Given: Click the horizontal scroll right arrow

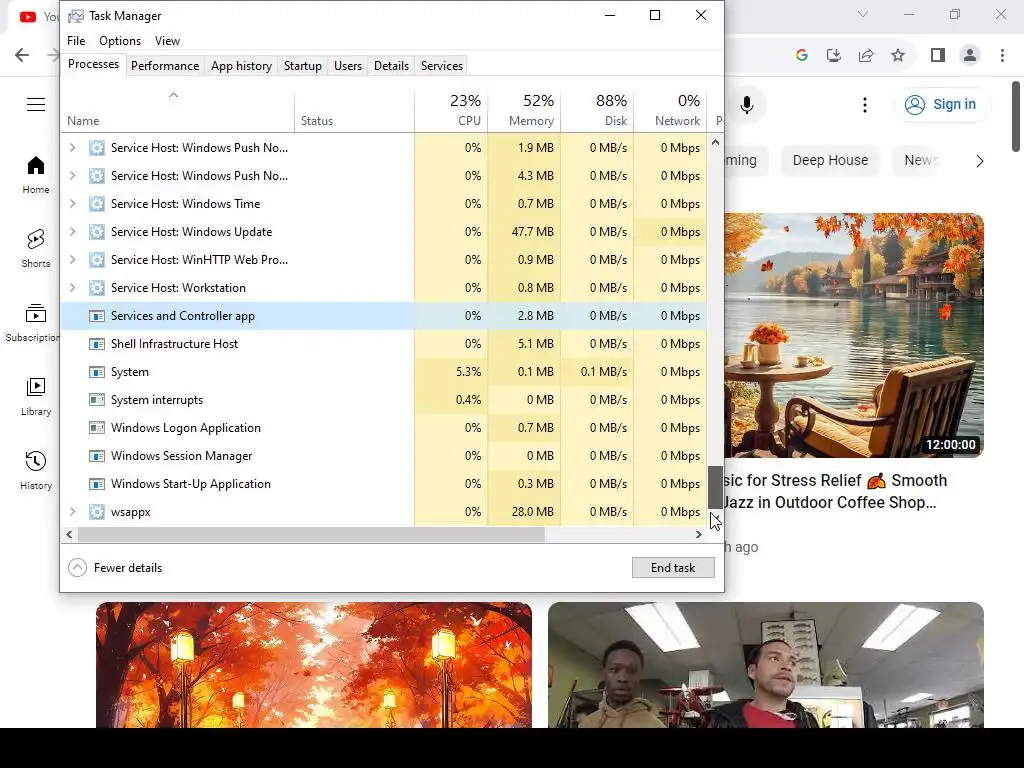Looking at the screenshot, I should pyautogui.click(x=699, y=535).
